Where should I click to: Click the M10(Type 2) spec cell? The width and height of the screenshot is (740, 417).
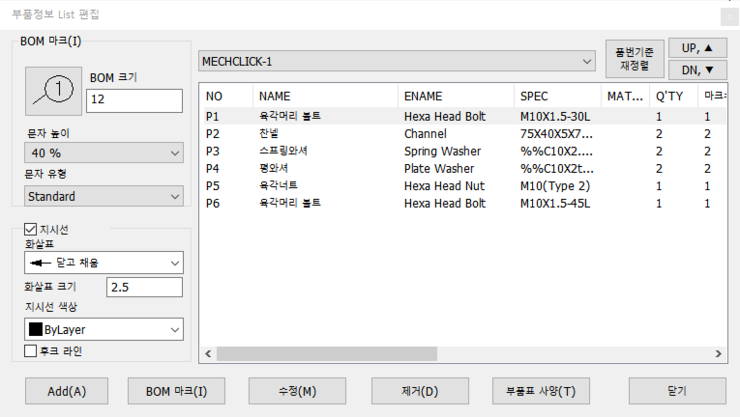(555, 186)
